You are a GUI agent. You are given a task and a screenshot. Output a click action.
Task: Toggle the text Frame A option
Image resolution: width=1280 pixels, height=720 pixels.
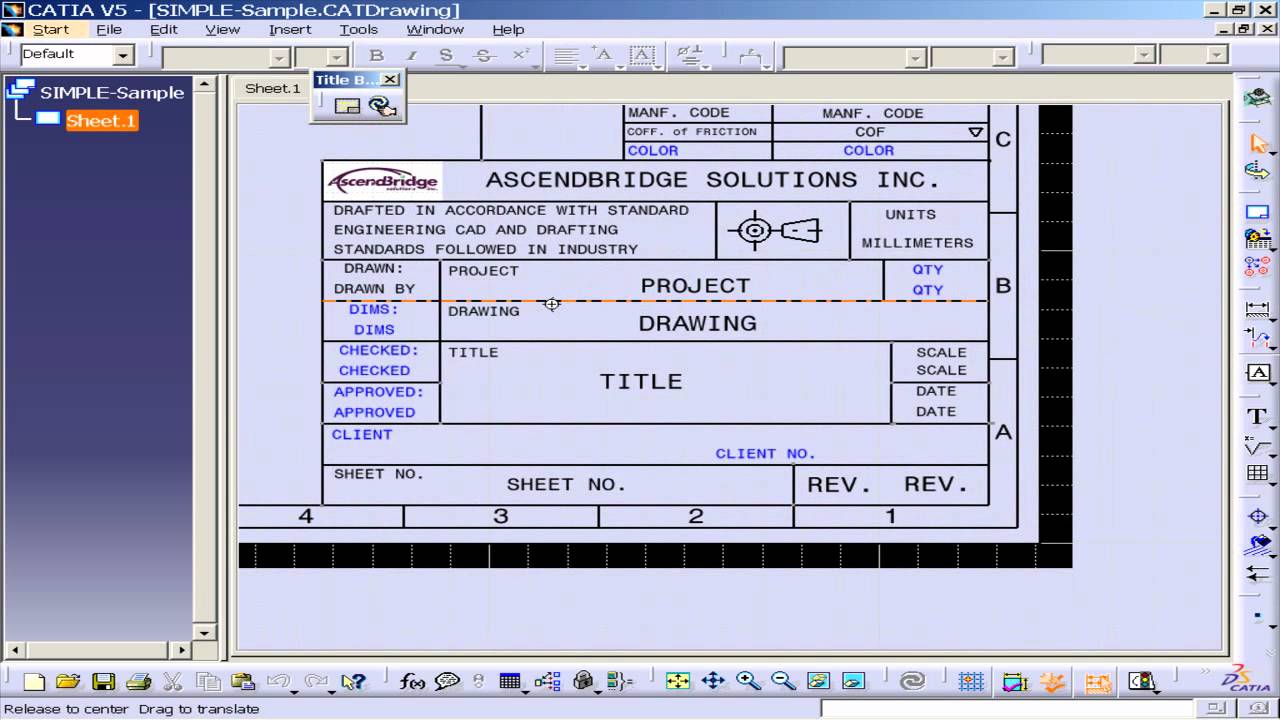[642, 56]
